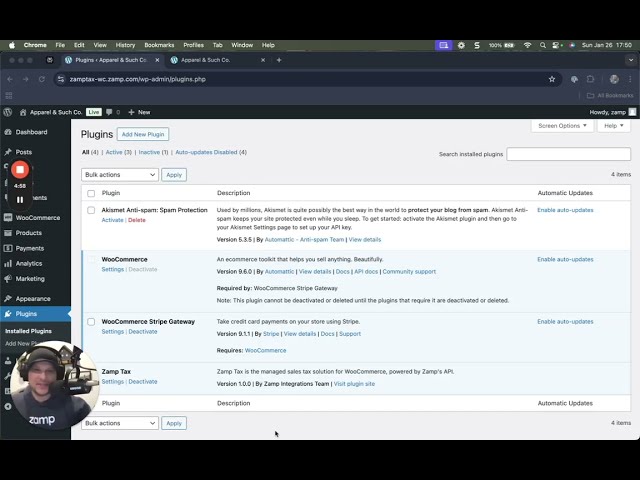Viewport: 640px width, 480px height.
Task: Expand Screen Options panel
Action: click(x=562, y=126)
